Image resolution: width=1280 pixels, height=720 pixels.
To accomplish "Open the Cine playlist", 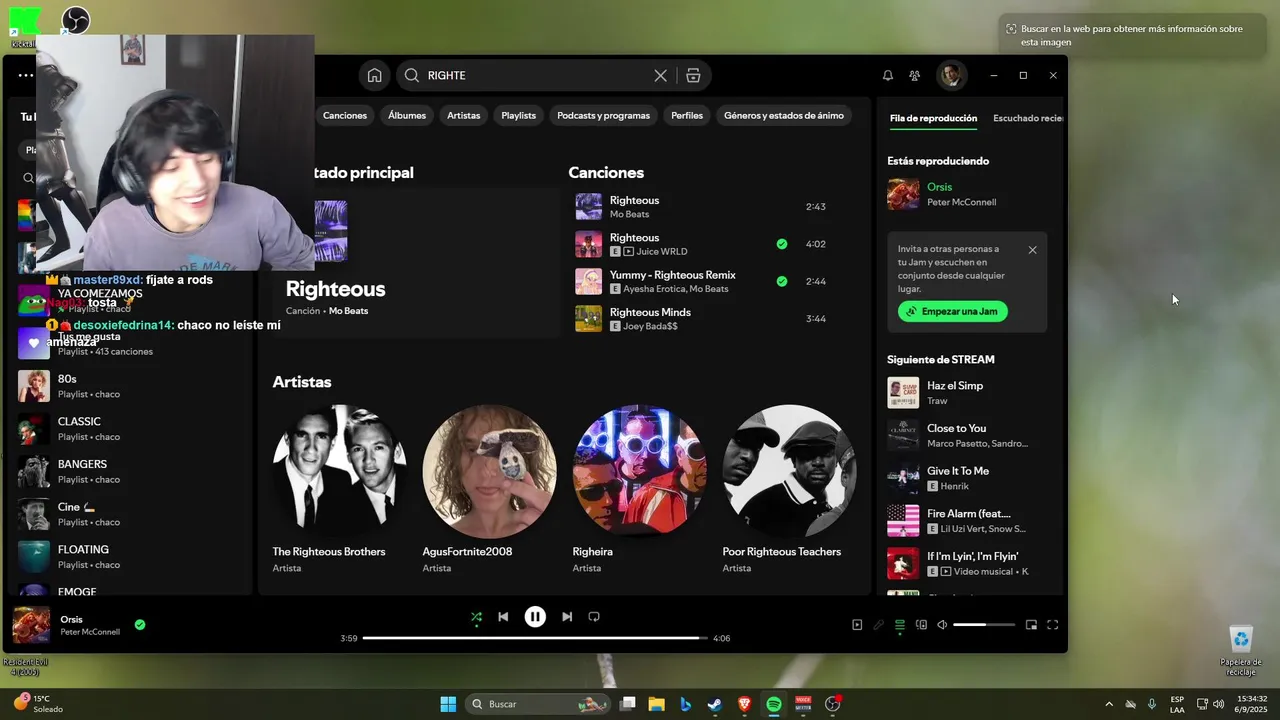I will pos(132,514).
